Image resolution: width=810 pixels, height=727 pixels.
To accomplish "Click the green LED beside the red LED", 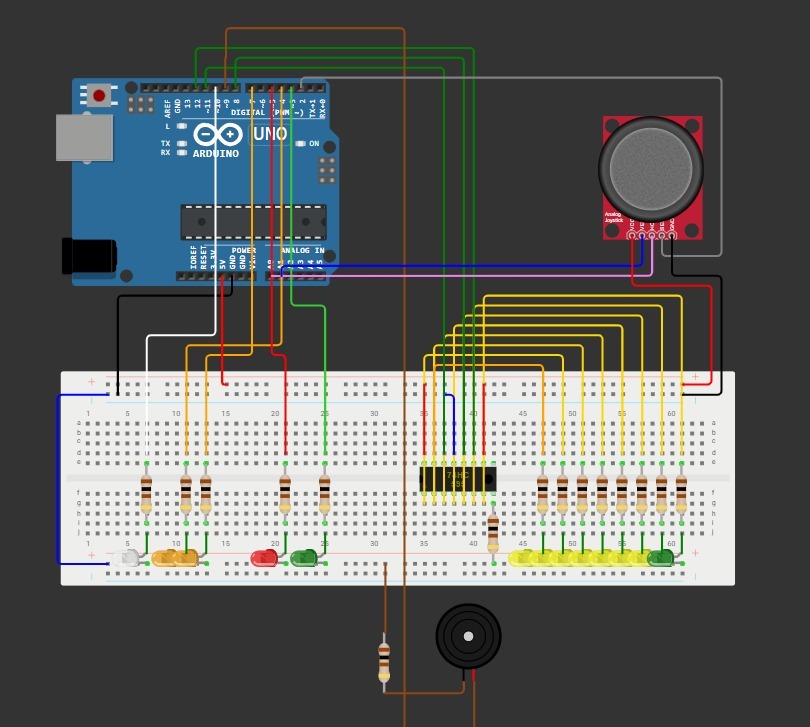I will pos(304,557).
